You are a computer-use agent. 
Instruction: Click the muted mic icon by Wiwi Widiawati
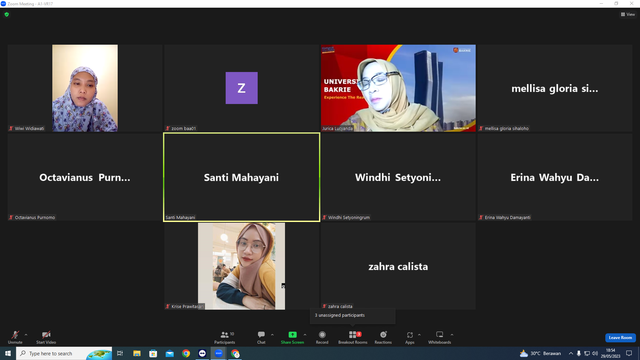point(11,128)
